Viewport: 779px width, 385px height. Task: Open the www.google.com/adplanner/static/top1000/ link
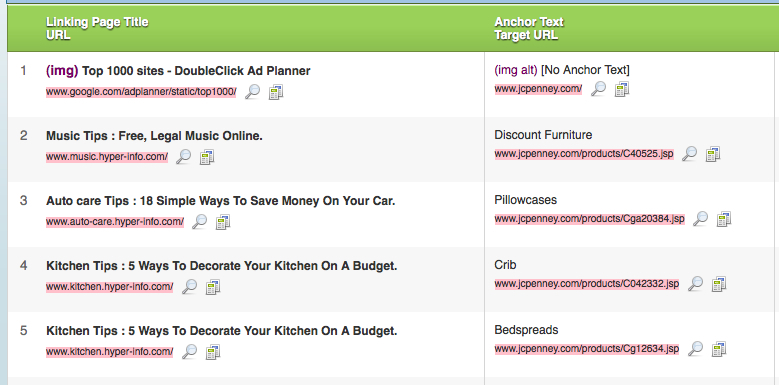[141, 92]
